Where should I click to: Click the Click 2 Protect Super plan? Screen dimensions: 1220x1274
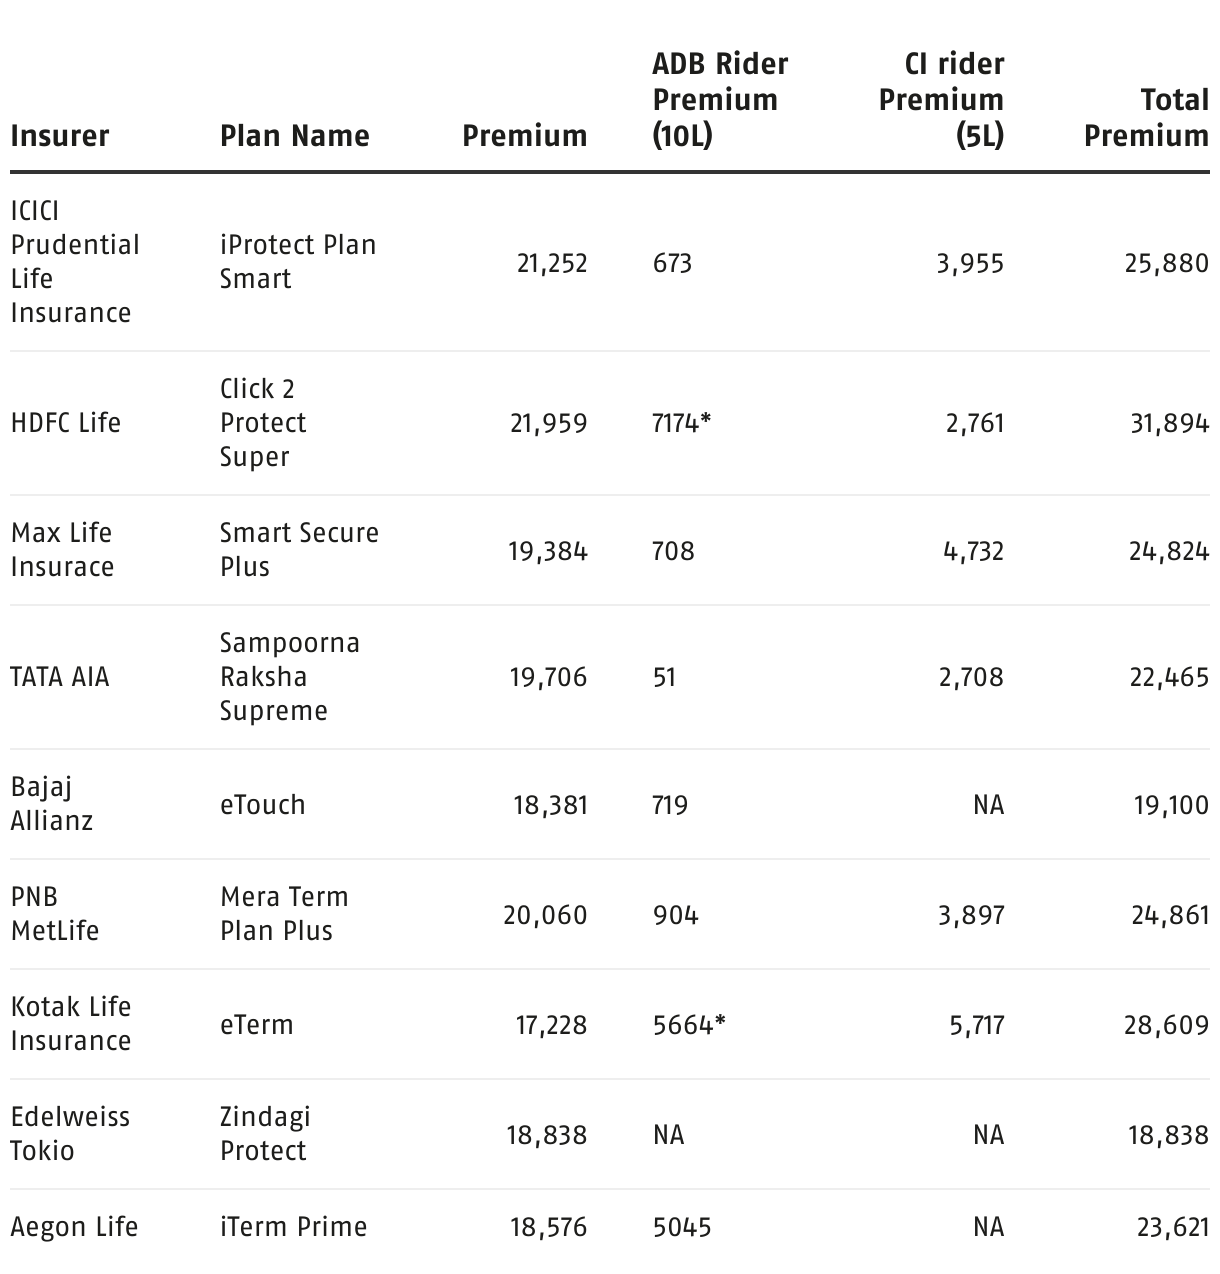(x=263, y=423)
